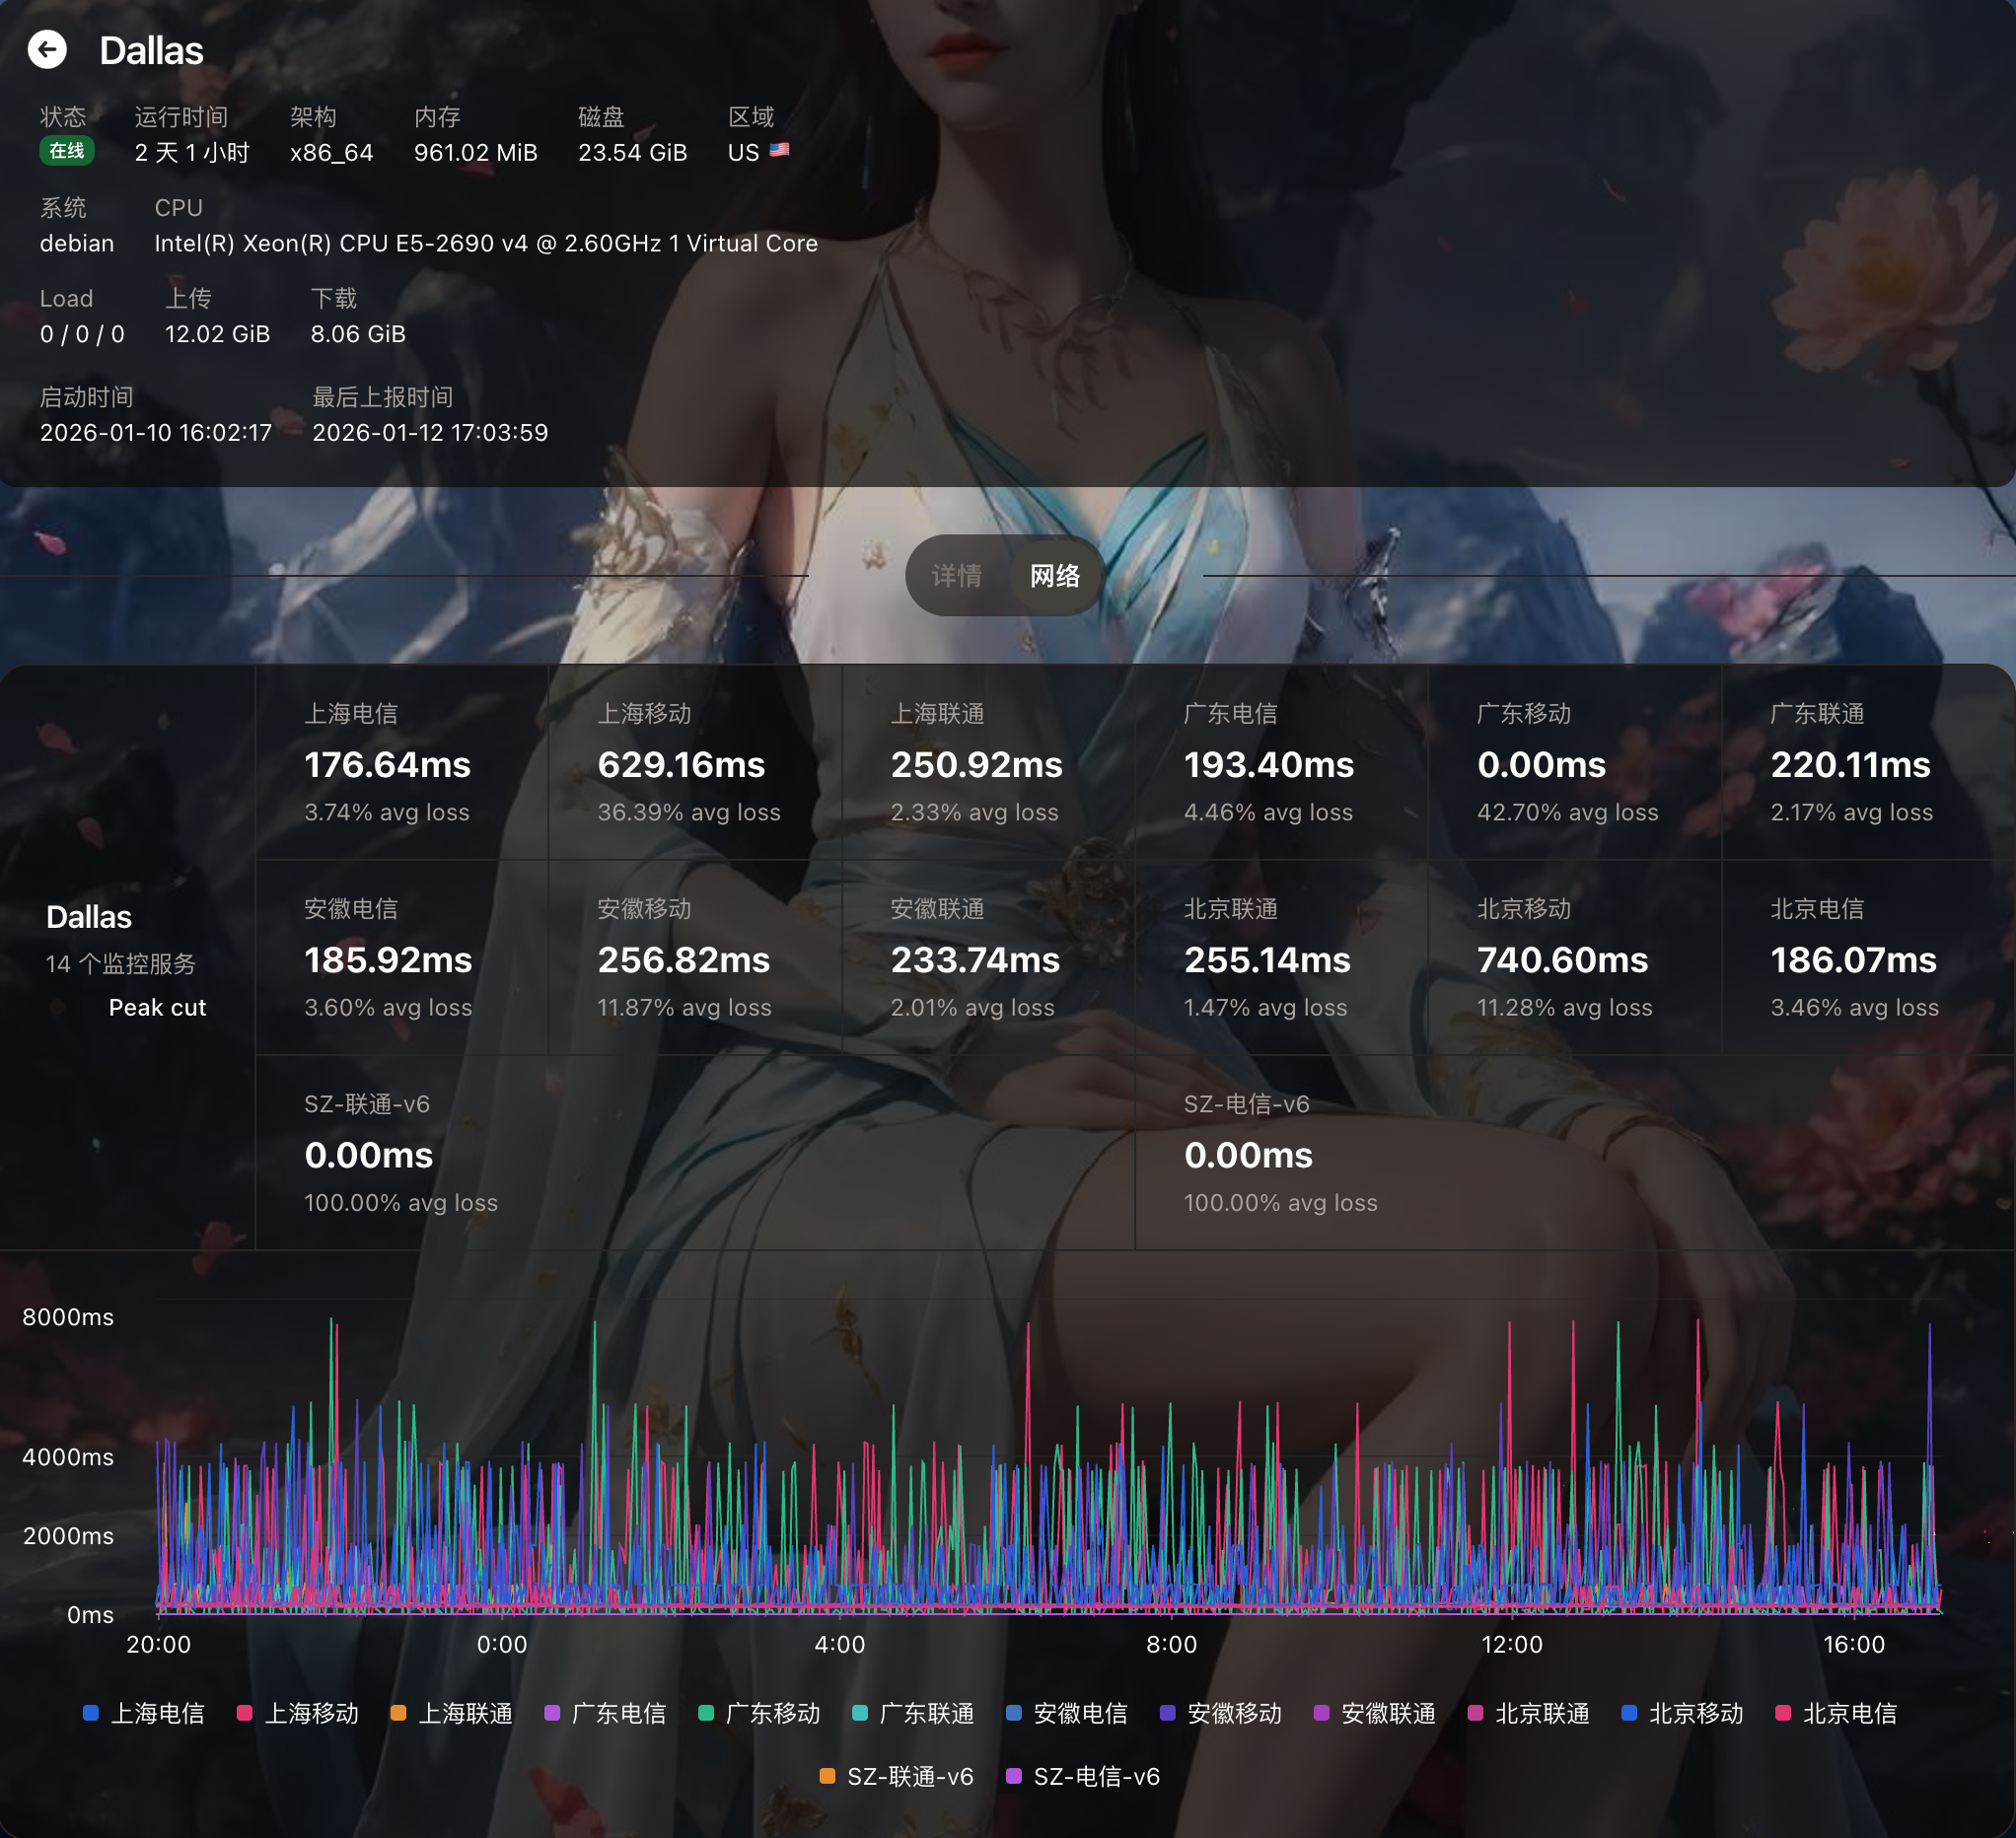Click the US flag region icon

779,150
